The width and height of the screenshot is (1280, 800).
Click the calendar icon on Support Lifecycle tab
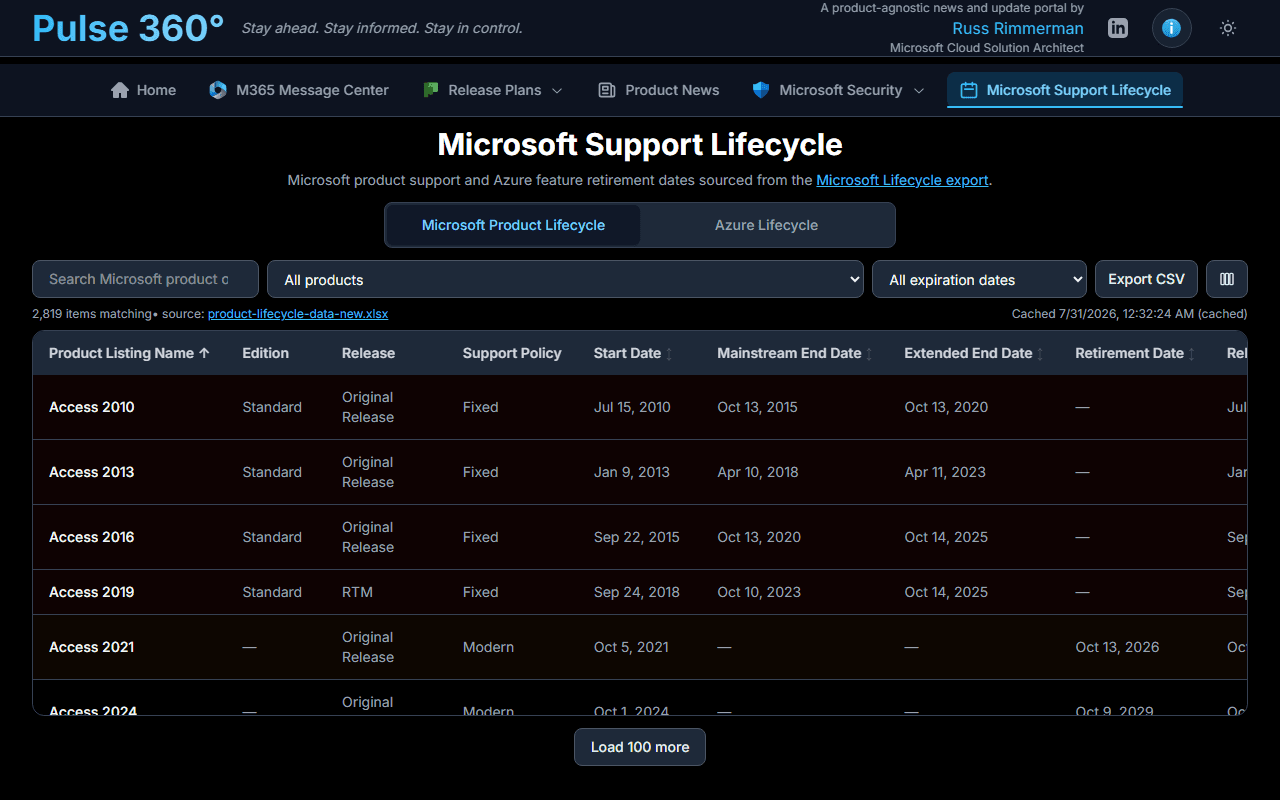968,90
